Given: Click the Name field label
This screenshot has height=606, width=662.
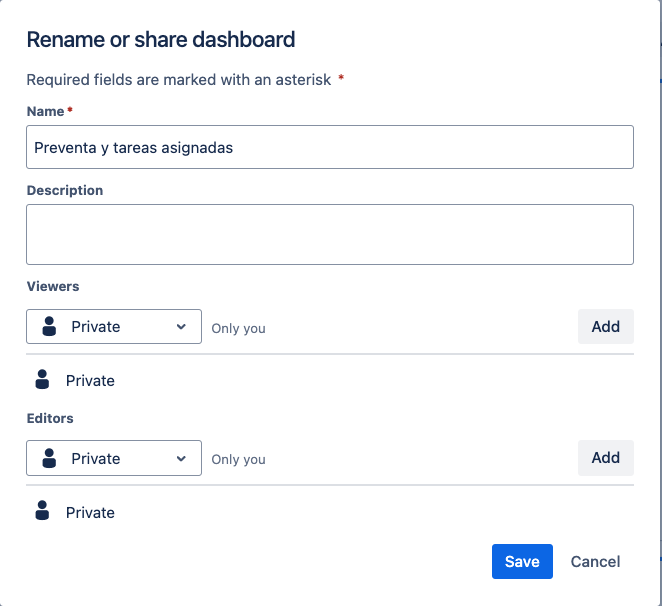Looking at the screenshot, I should click(46, 111).
